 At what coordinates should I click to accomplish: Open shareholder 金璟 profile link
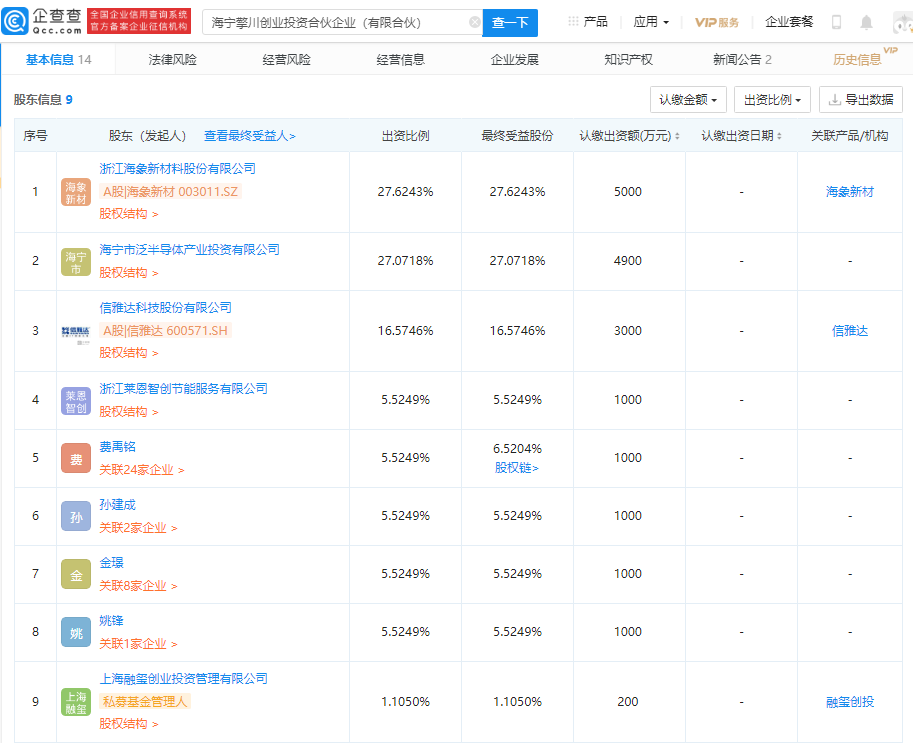click(x=111, y=562)
